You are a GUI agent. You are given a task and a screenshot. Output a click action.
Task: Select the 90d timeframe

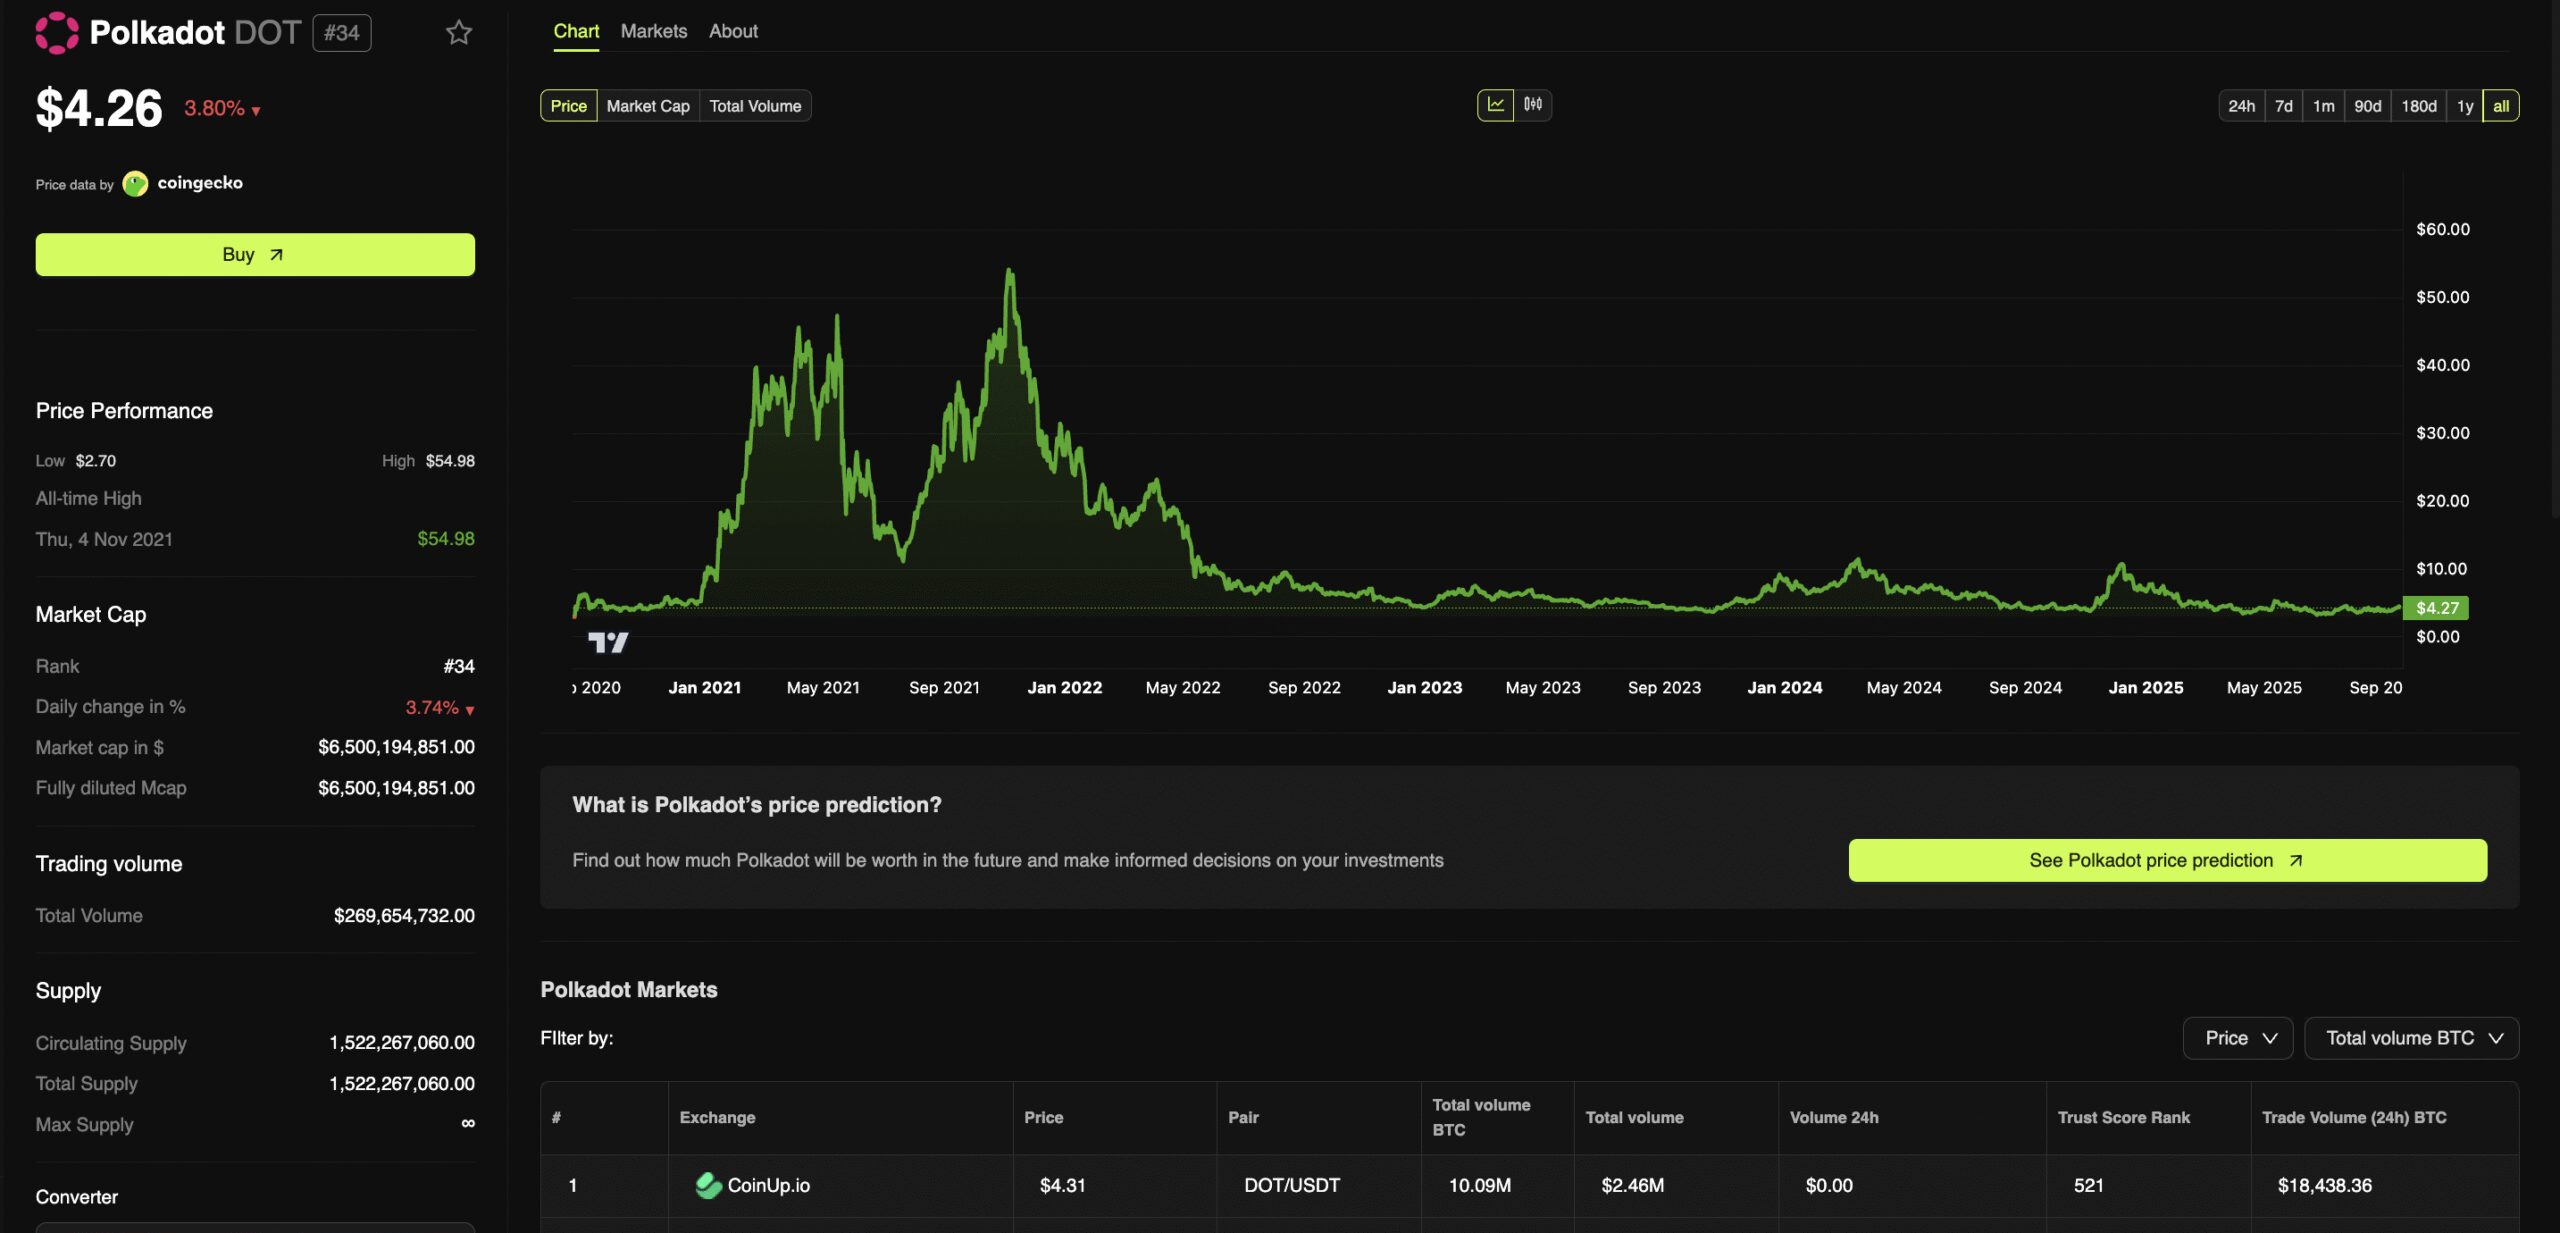click(2368, 105)
